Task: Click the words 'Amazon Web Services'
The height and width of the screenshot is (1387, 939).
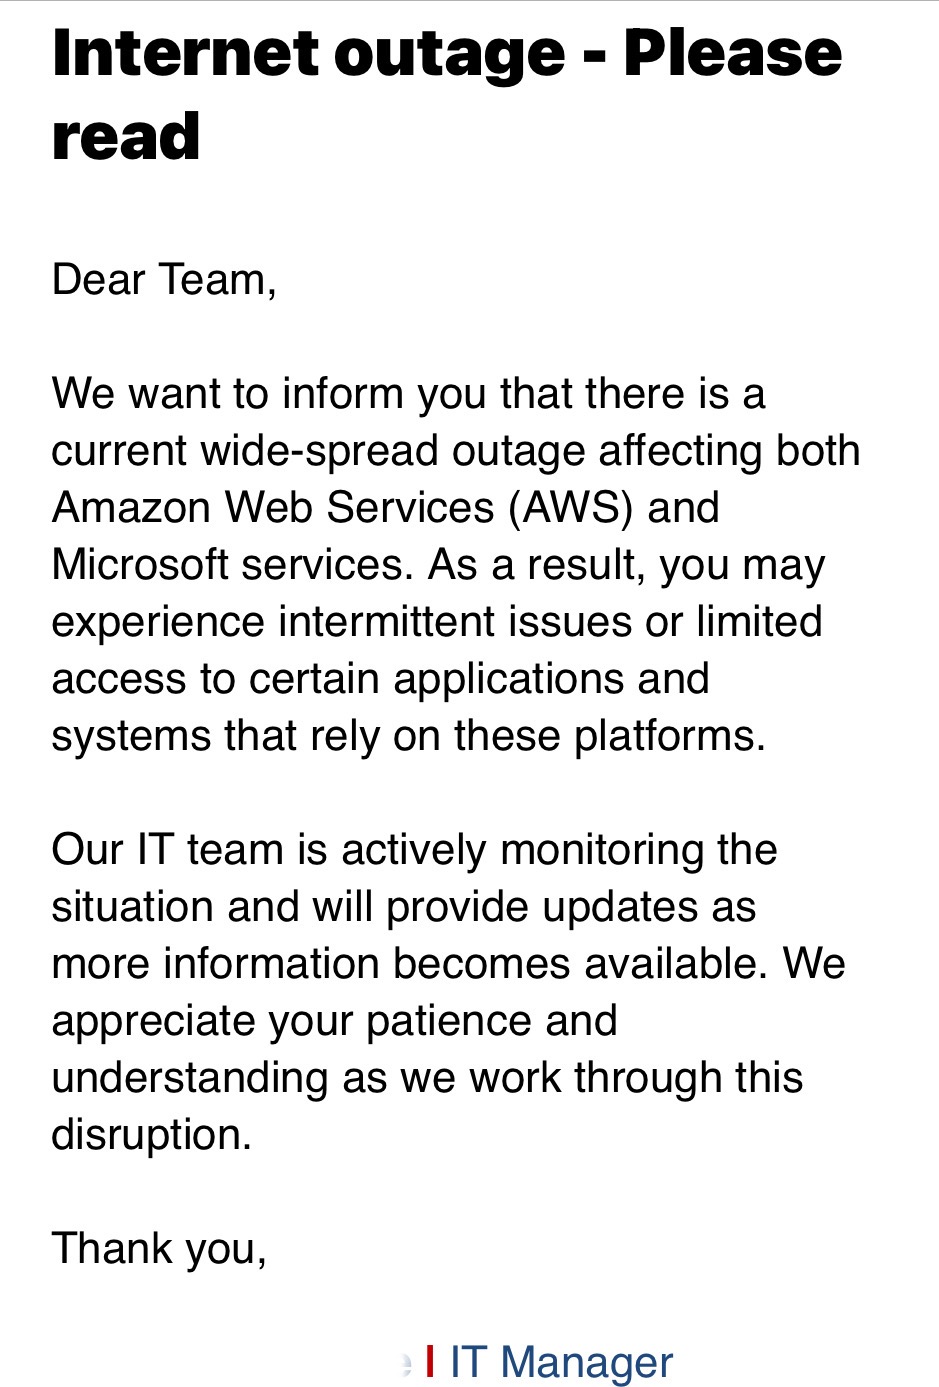Action: coord(273,507)
